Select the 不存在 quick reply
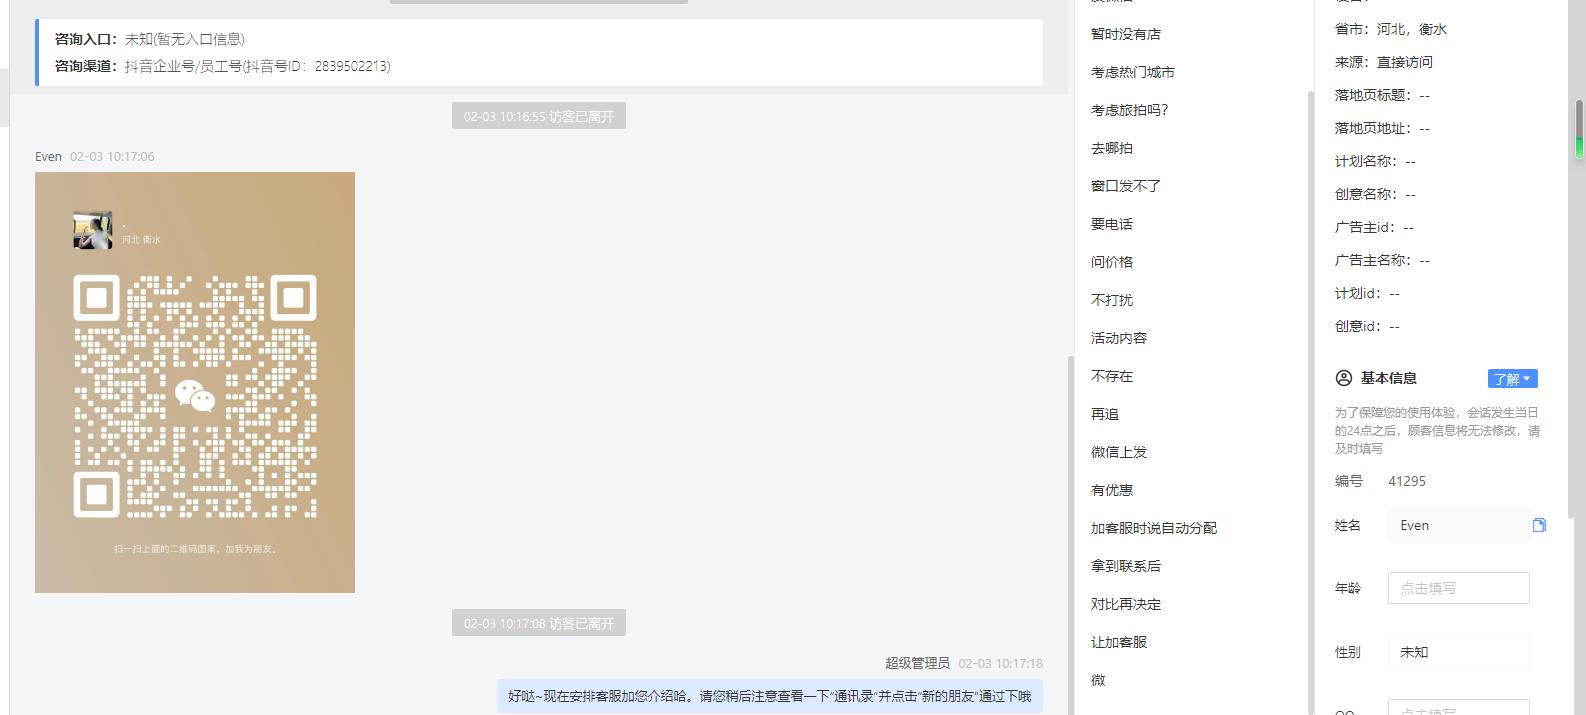 pyautogui.click(x=1112, y=376)
